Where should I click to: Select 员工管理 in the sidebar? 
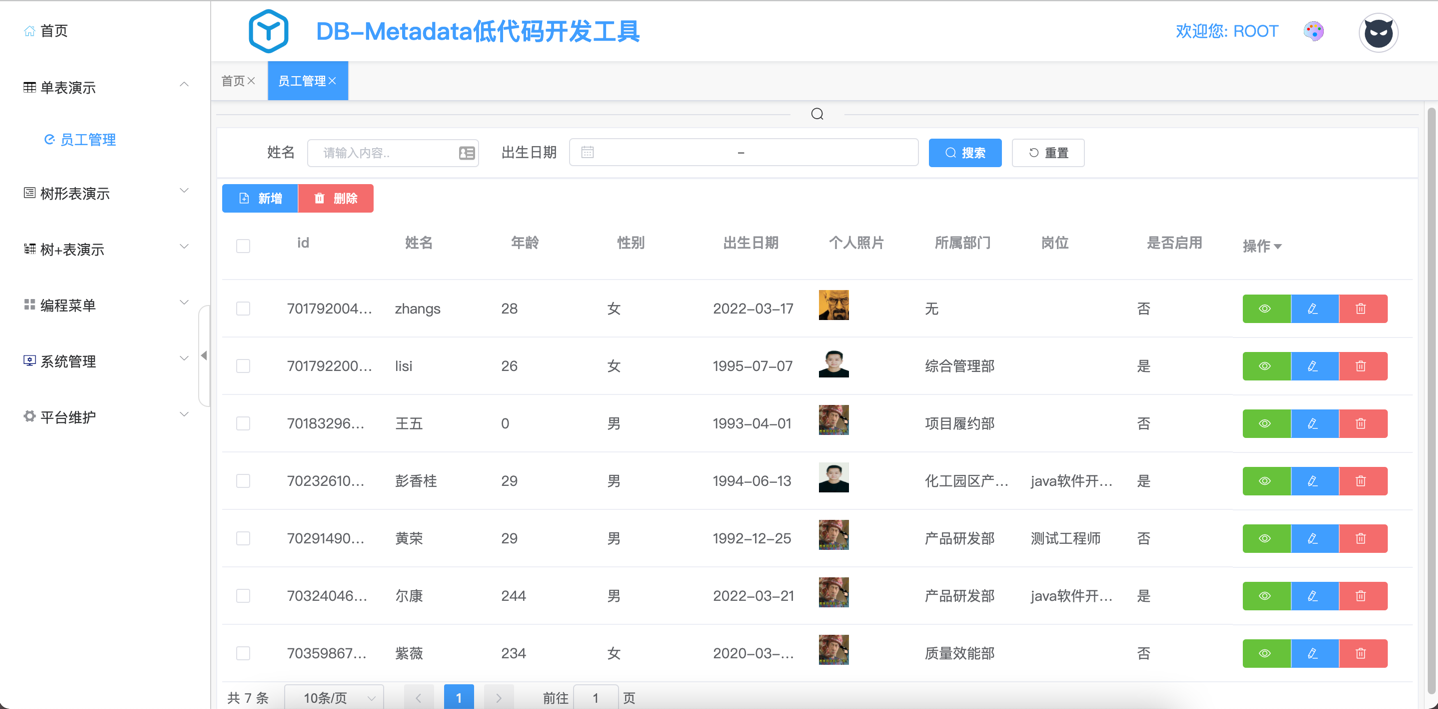[x=88, y=140]
